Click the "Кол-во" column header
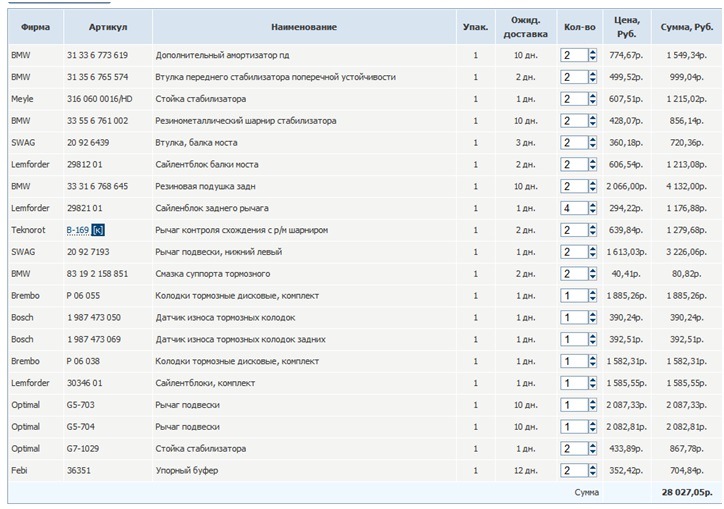Image resolution: width=724 pixels, height=509 pixels. point(579,27)
